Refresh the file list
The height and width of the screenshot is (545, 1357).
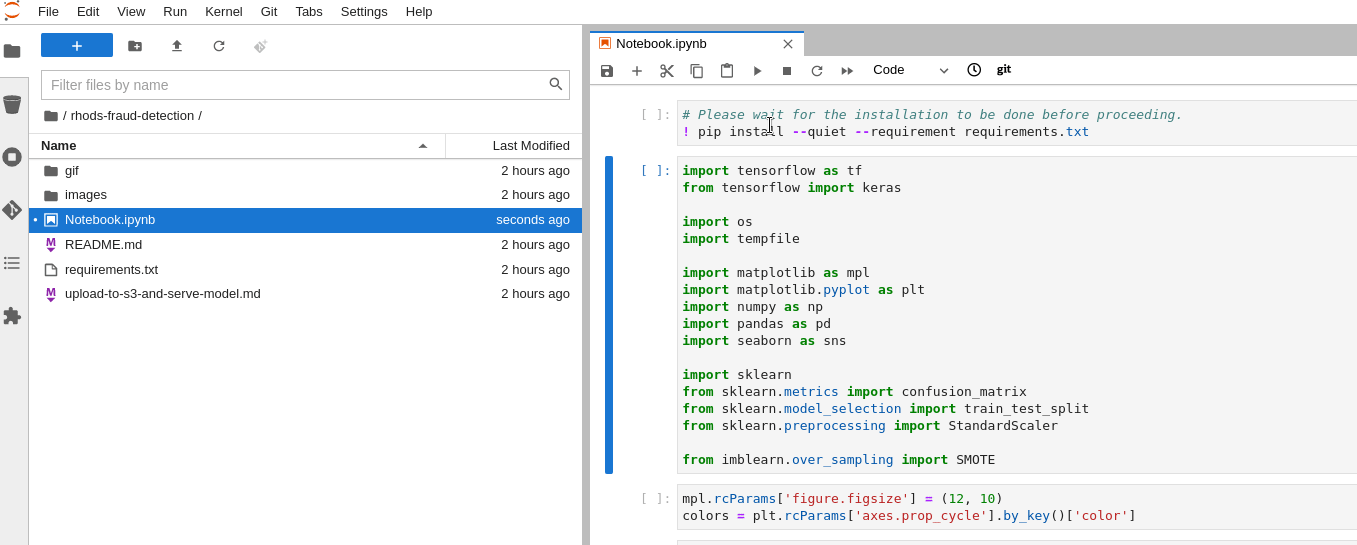[x=219, y=45]
